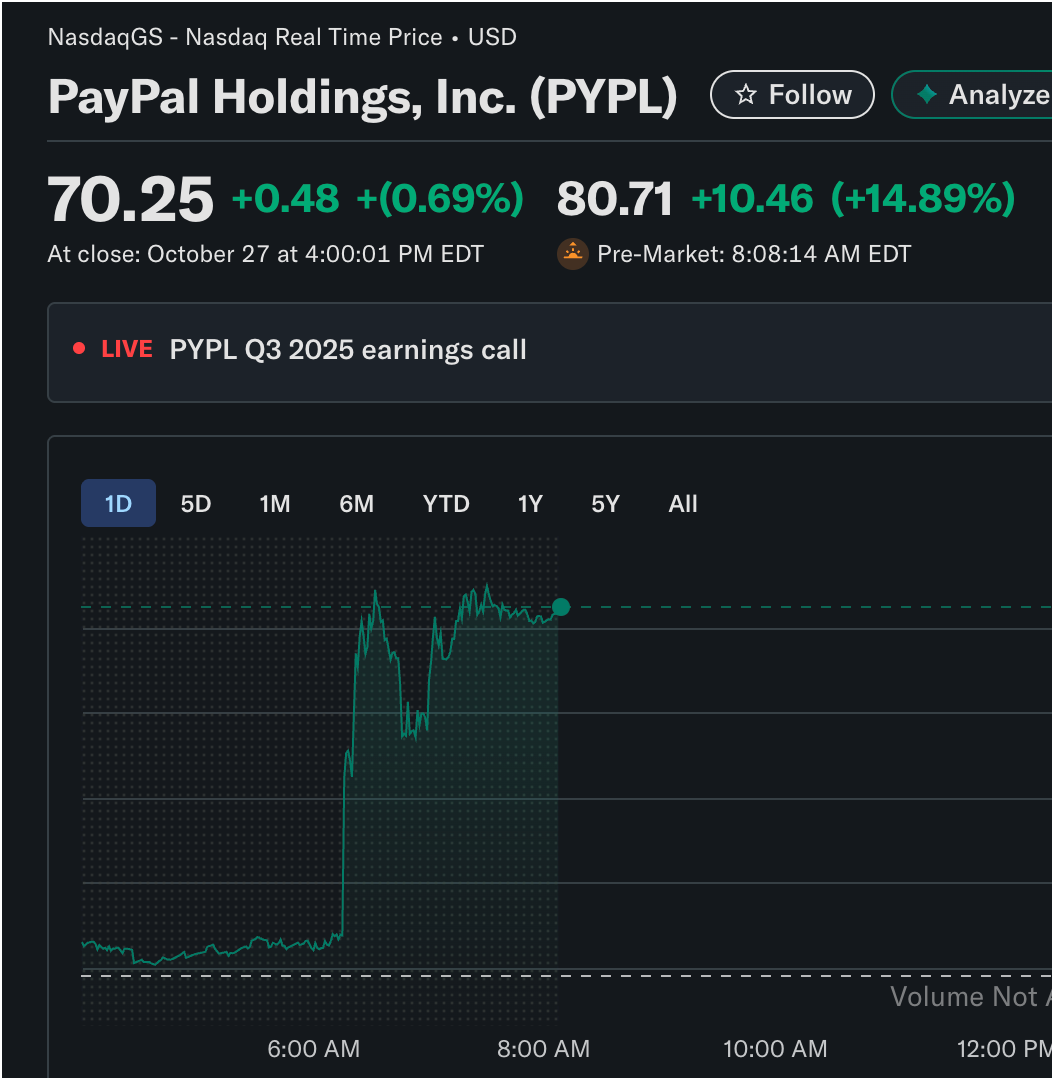Click the 6:00 AM axis label
The image size is (1054, 1080).
(x=313, y=1049)
